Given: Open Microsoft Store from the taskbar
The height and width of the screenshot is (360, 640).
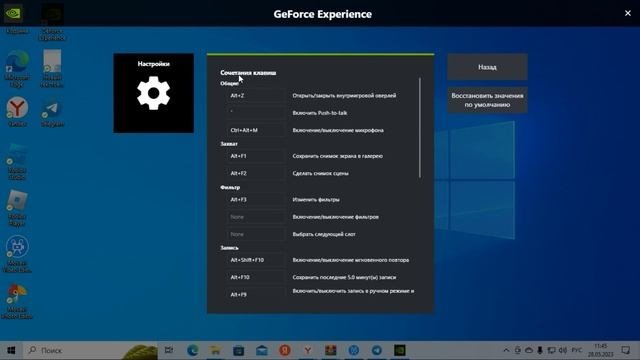Looking at the screenshot, I should click(x=239, y=350).
